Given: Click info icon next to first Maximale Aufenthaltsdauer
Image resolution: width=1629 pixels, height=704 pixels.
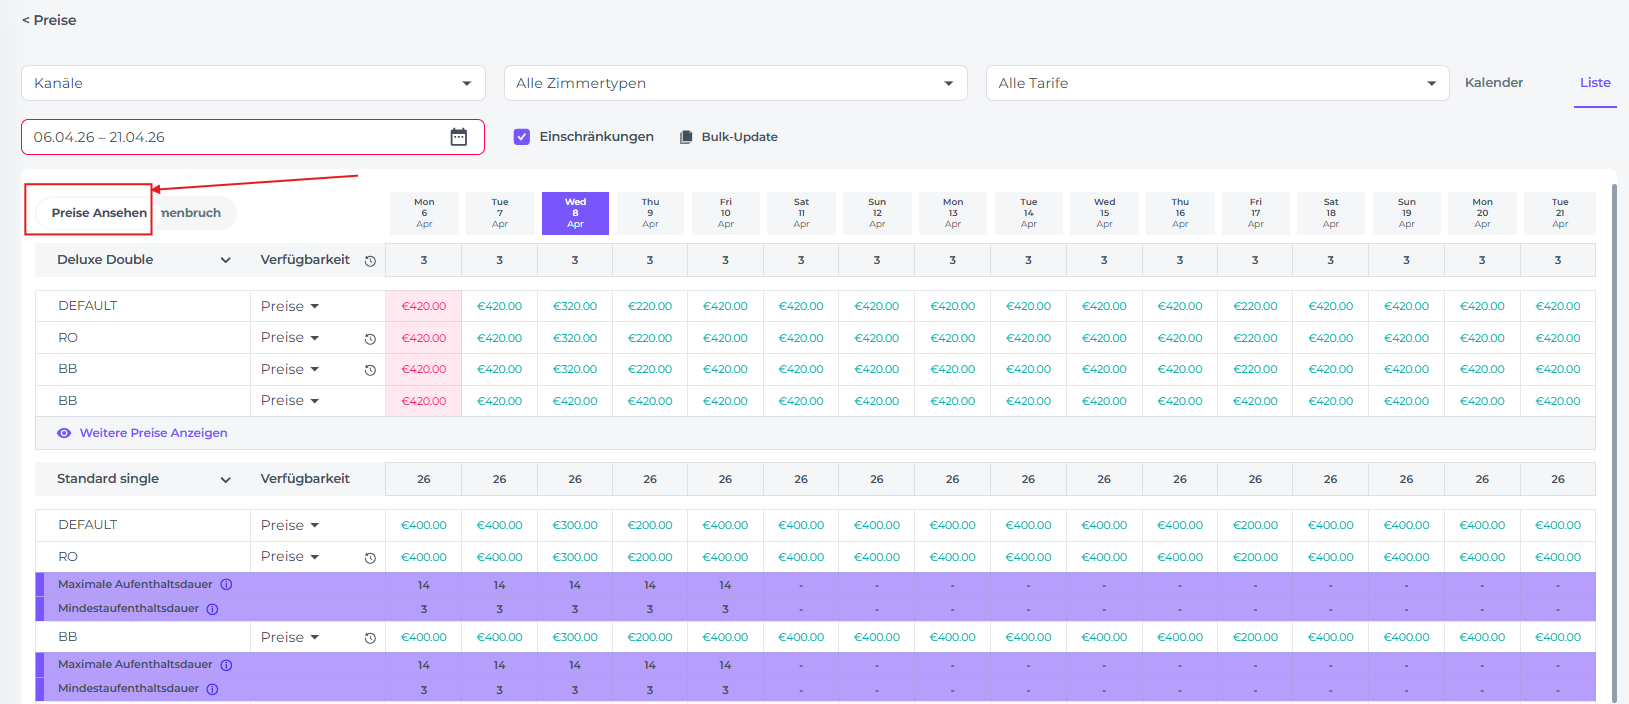Looking at the screenshot, I should [x=226, y=585].
